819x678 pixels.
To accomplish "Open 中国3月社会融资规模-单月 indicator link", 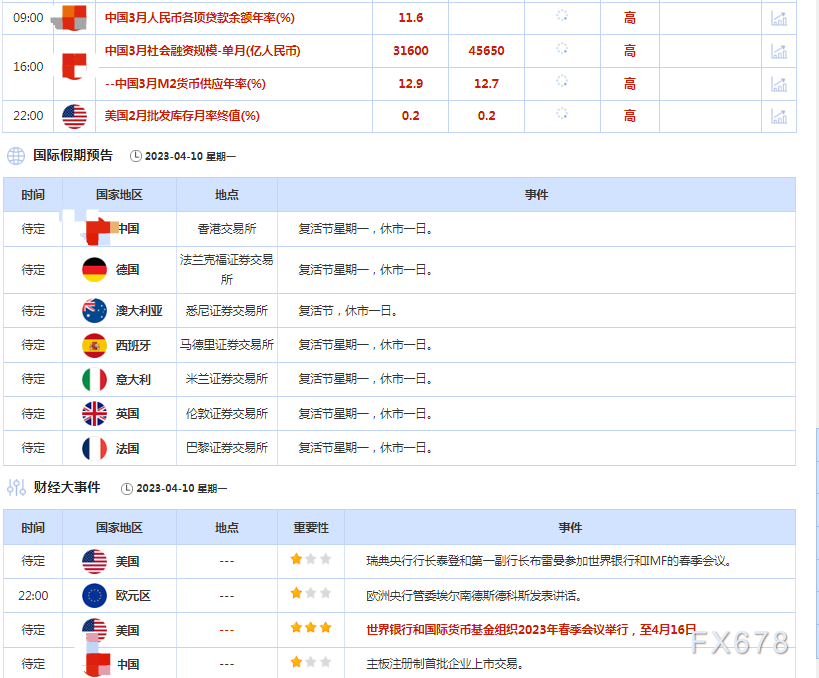I will pyautogui.click(x=202, y=51).
